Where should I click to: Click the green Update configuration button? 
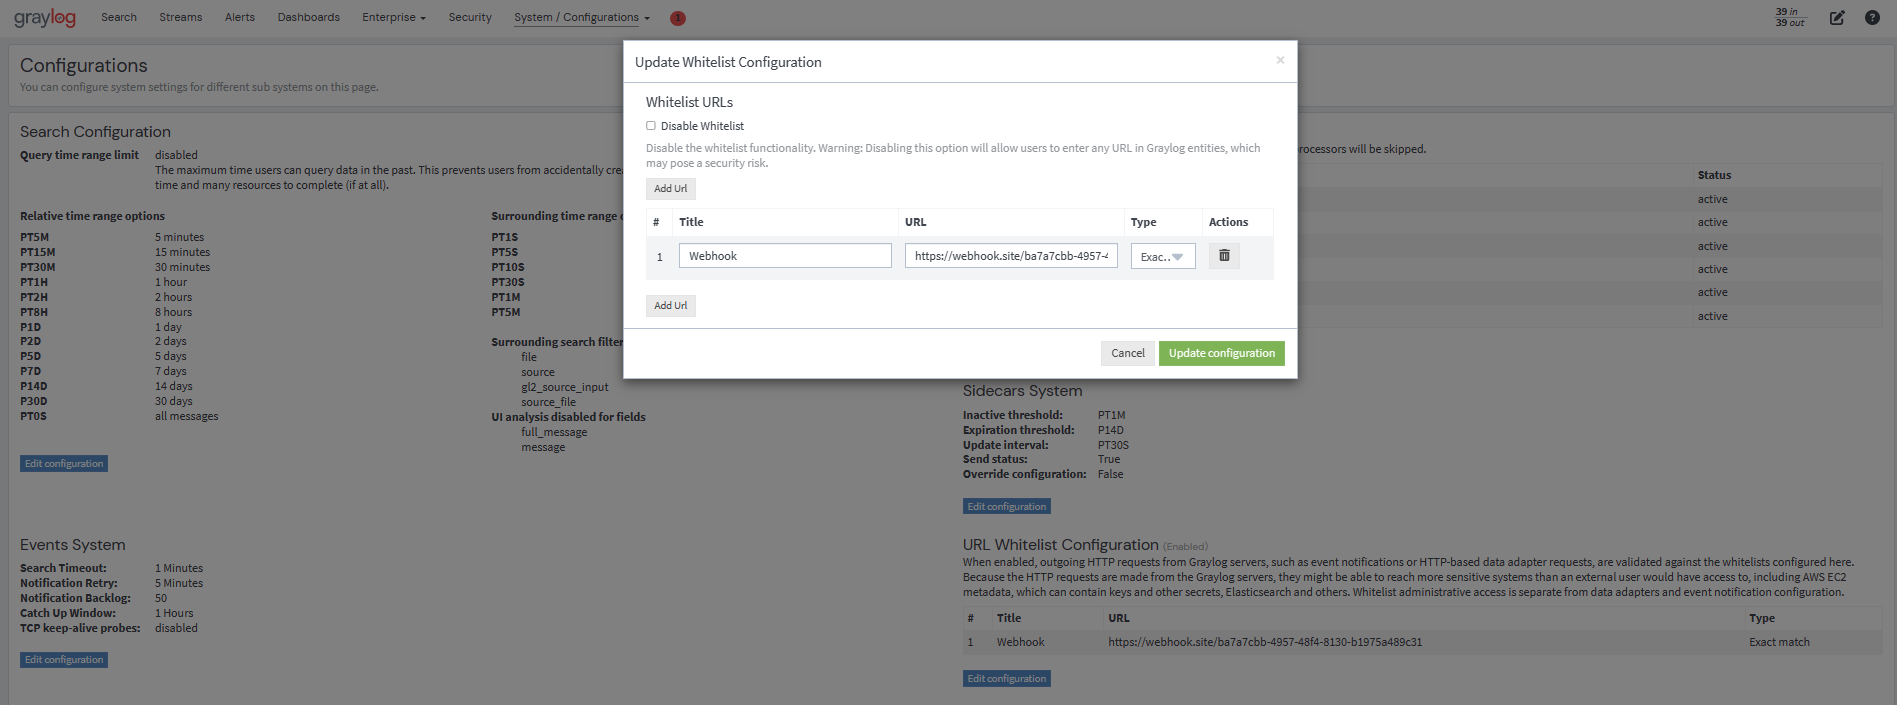pos(1222,353)
